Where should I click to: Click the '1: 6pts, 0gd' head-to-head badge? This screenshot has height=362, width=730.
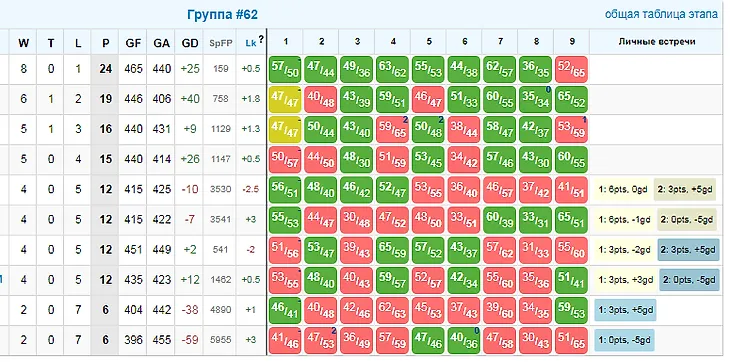[622, 189]
